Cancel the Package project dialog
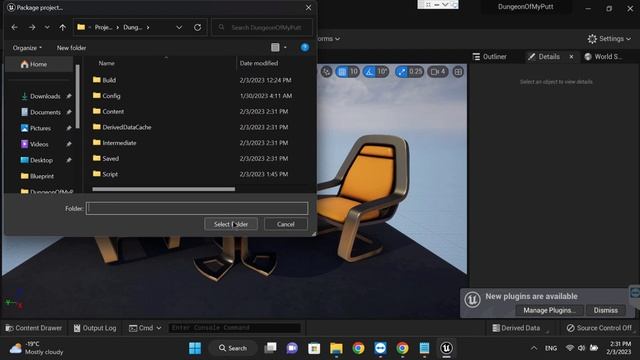 coord(285,224)
